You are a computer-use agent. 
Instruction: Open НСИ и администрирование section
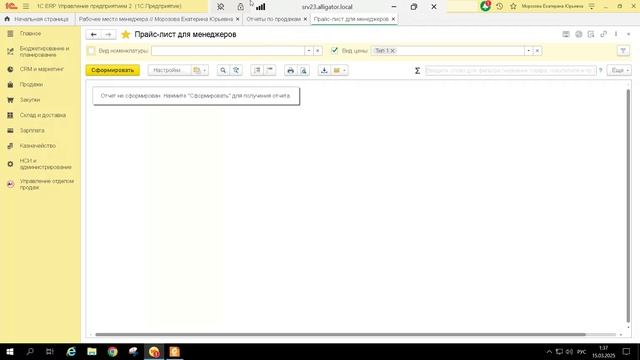tap(45, 164)
